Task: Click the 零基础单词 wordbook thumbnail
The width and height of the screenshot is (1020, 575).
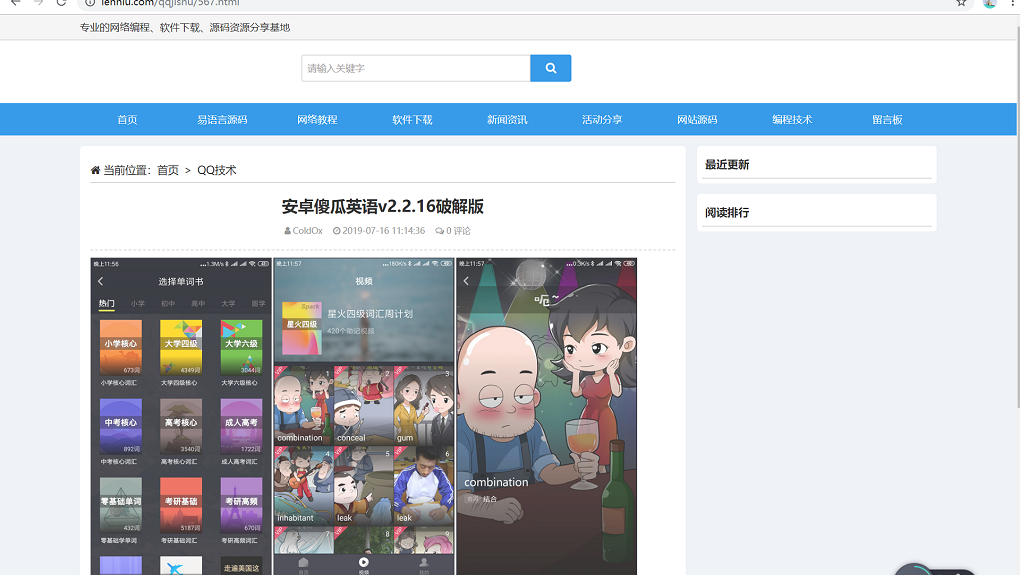Action: click(120, 505)
